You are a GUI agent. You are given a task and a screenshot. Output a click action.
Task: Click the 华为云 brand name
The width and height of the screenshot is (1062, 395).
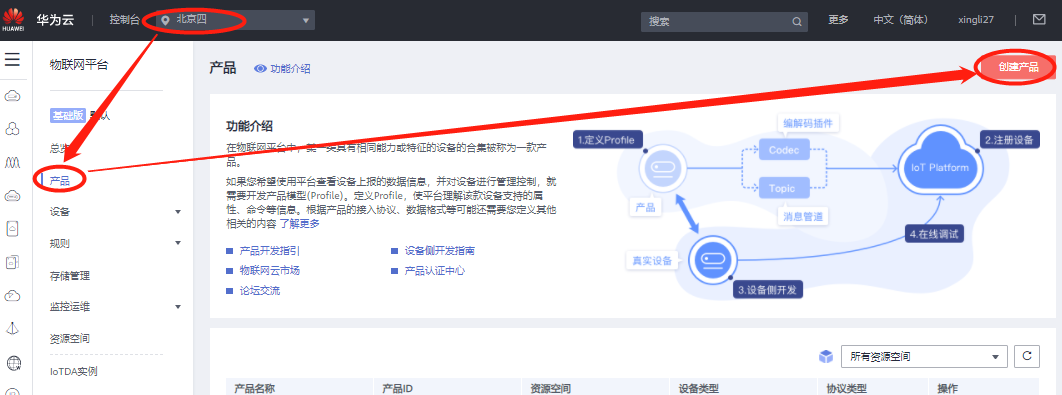point(55,20)
